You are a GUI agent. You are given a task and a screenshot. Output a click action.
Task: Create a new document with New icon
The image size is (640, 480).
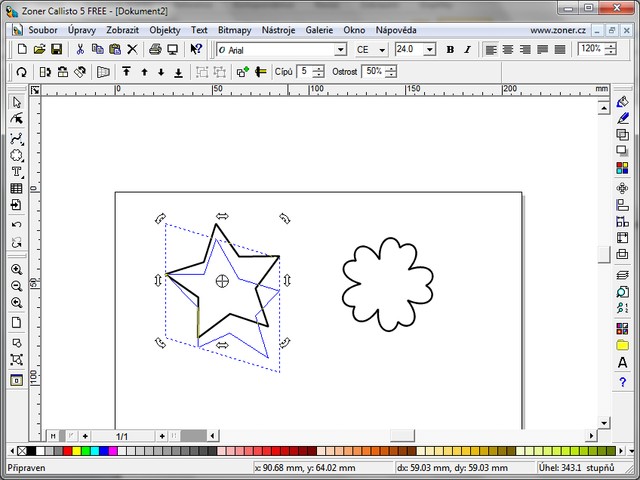pyautogui.click(x=22, y=49)
